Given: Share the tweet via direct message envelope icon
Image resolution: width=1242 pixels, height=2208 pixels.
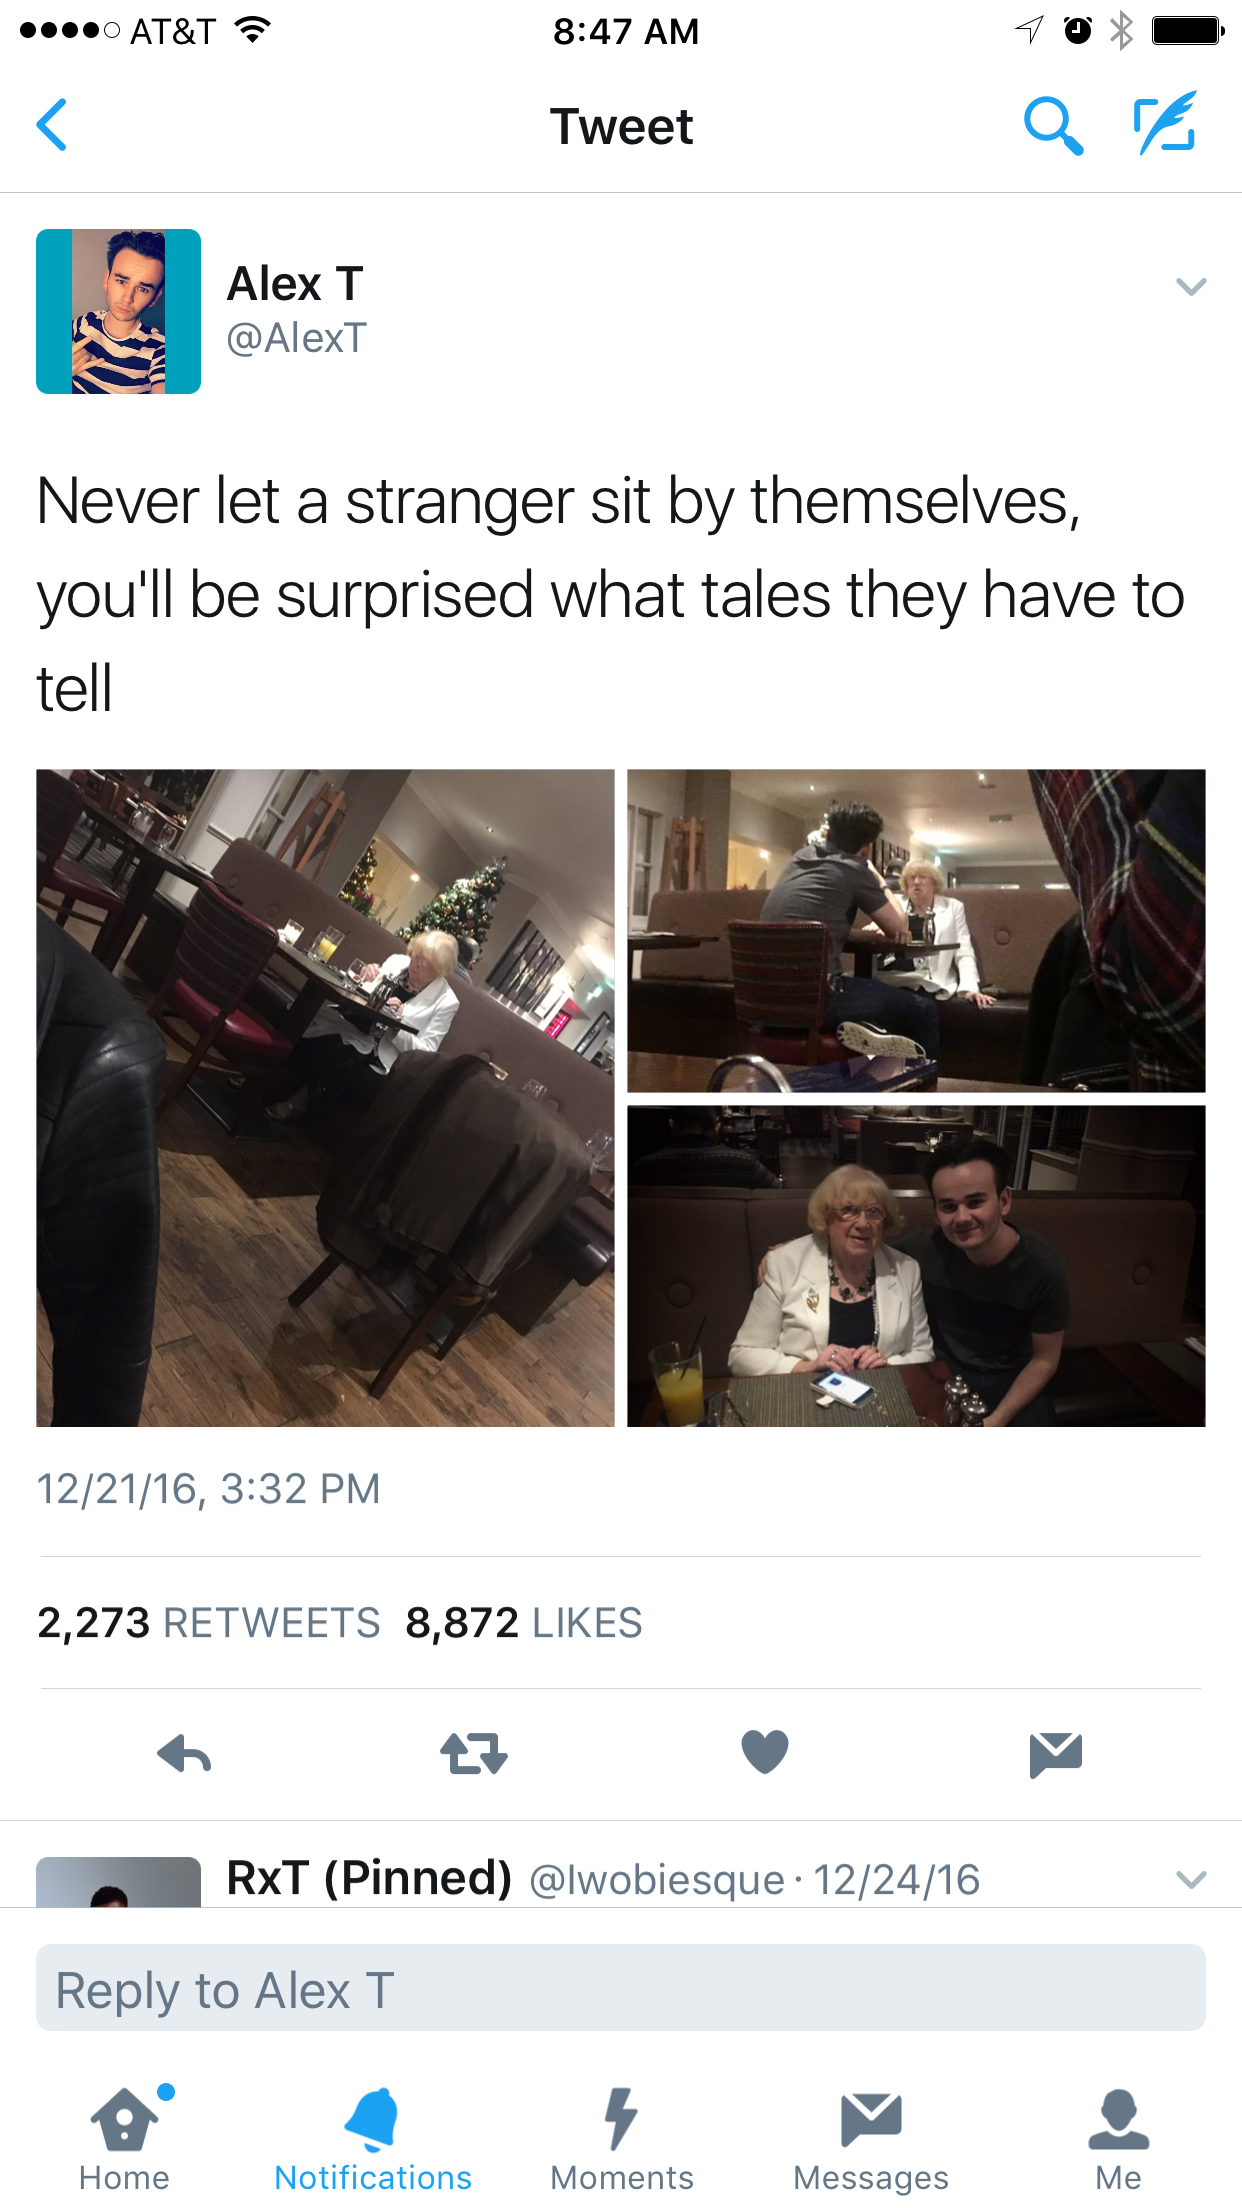Looking at the screenshot, I should [1056, 1755].
